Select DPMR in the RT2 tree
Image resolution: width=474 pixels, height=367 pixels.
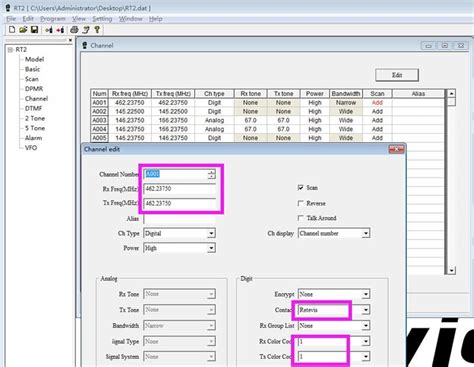pos(34,89)
